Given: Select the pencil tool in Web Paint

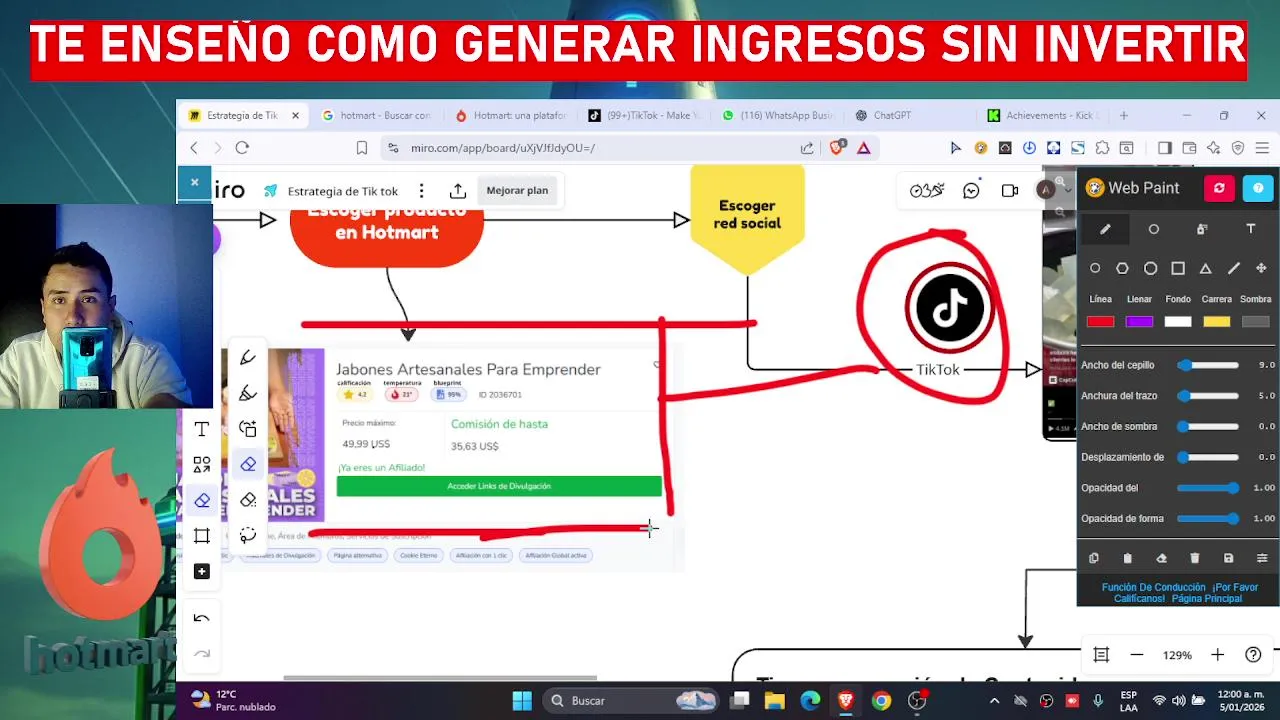Looking at the screenshot, I should pyautogui.click(x=1105, y=229).
